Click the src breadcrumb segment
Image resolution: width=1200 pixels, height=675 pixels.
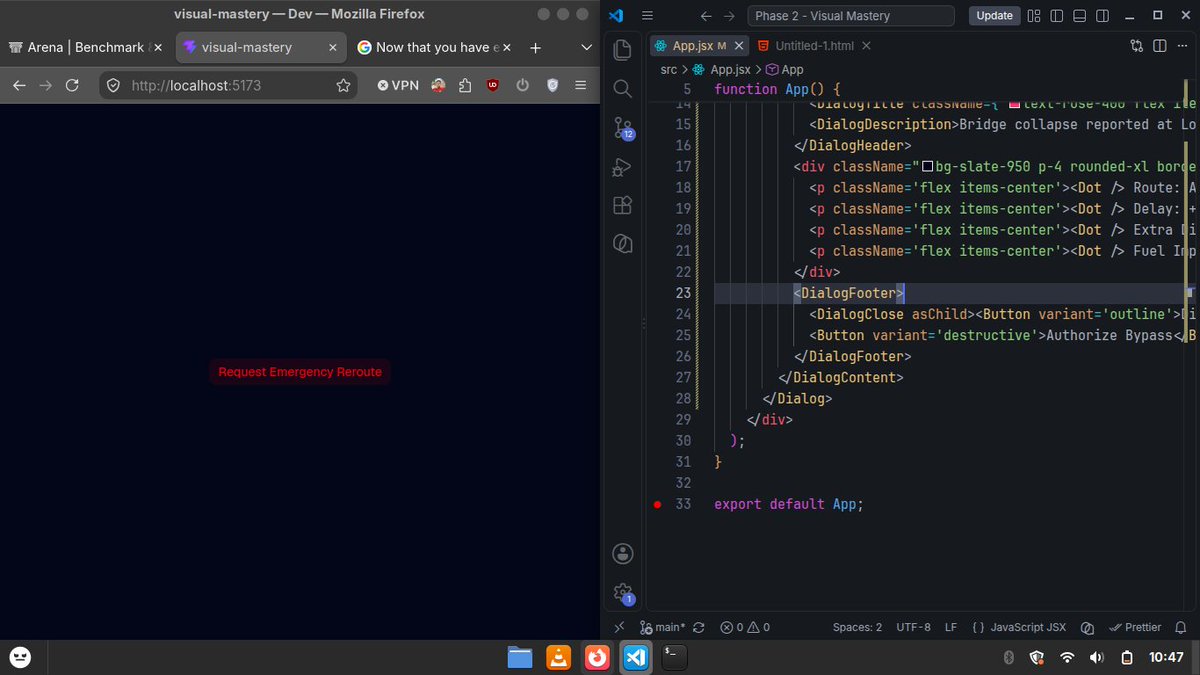tap(669, 69)
